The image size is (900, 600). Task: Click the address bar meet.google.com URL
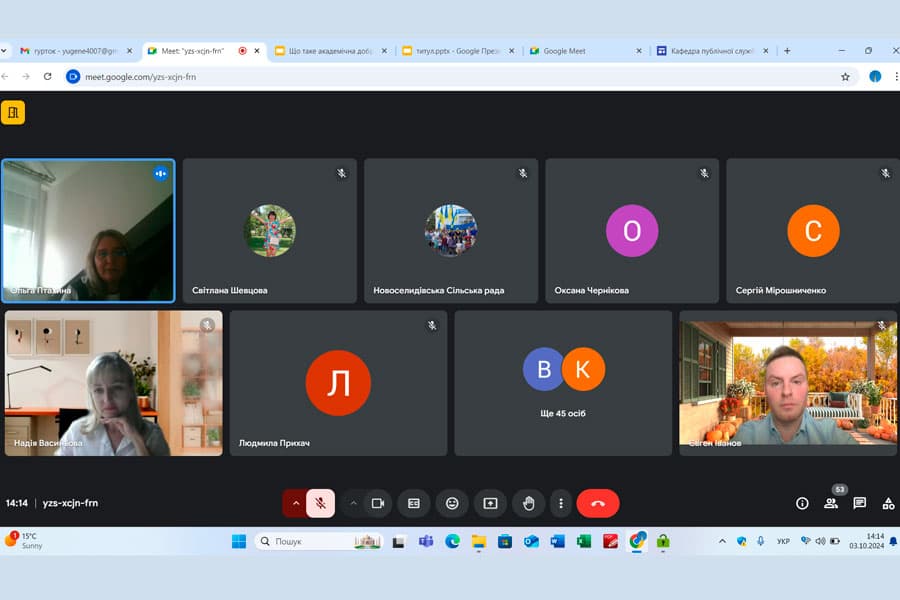(x=141, y=77)
